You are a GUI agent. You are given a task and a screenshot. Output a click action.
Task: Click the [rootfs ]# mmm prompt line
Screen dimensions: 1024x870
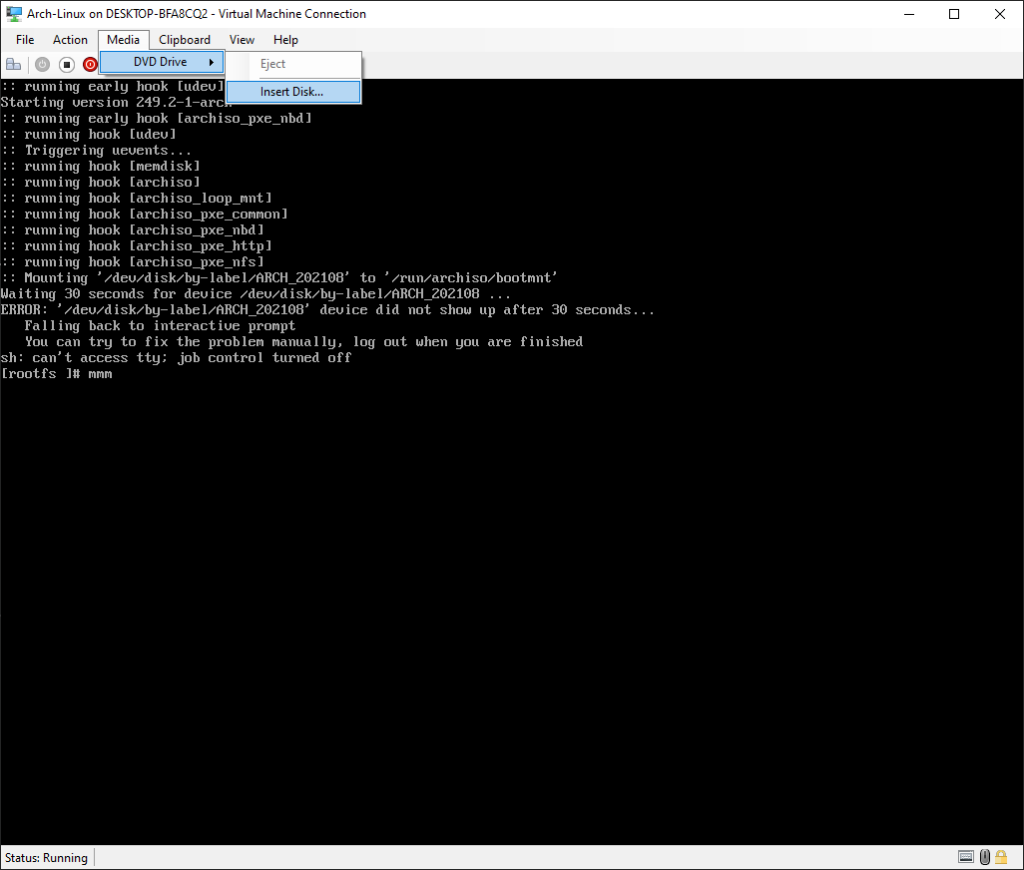[57, 374]
